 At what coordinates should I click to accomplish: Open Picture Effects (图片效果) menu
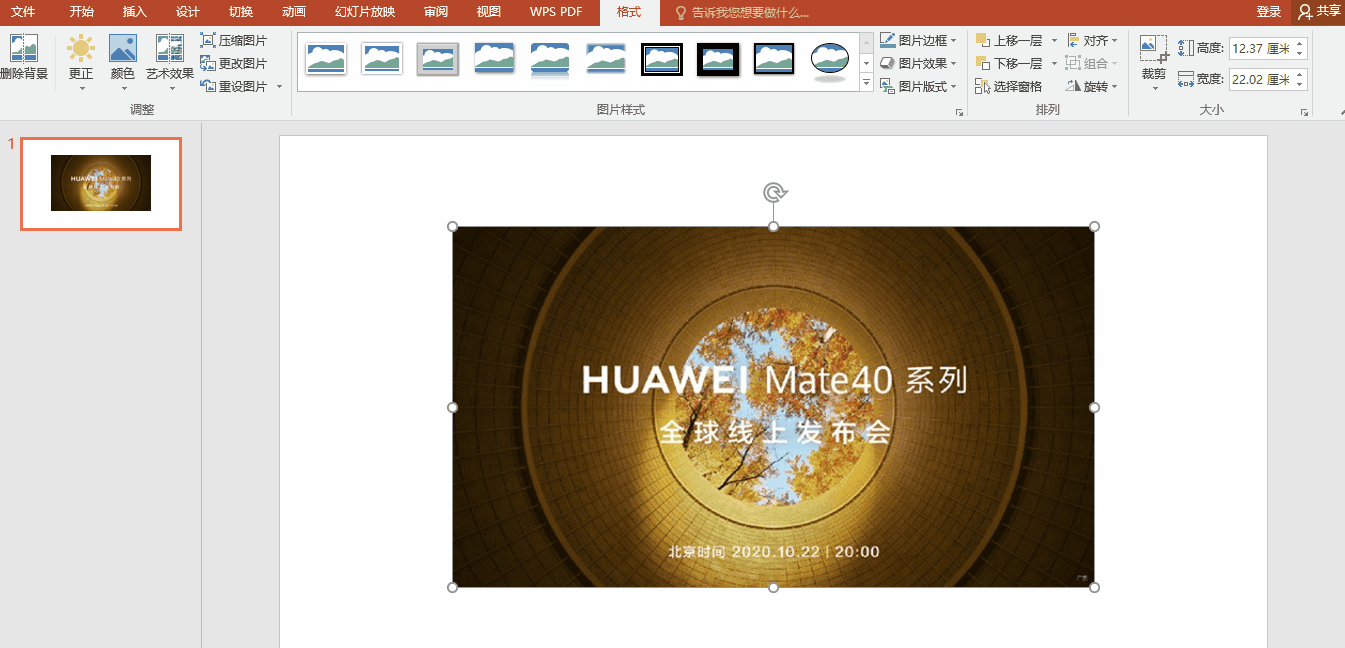(x=918, y=63)
